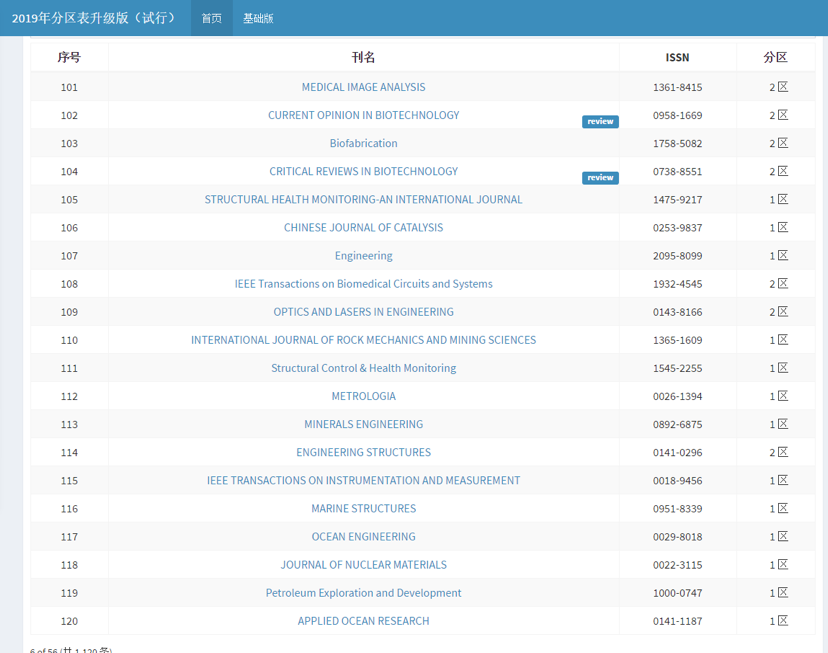Open CURRENT OPINION IN BIOTECHNOLOGY journal link
The width and height of the screenshot is (828, 653).
pyautogui.click(x=363, y=115)
